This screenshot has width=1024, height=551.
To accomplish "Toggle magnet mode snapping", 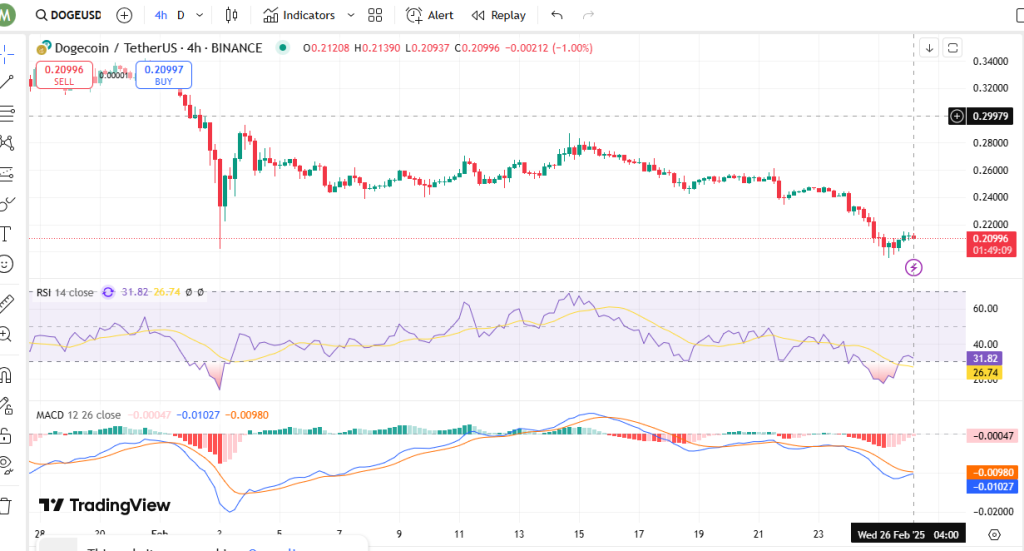I will point(6,375).
